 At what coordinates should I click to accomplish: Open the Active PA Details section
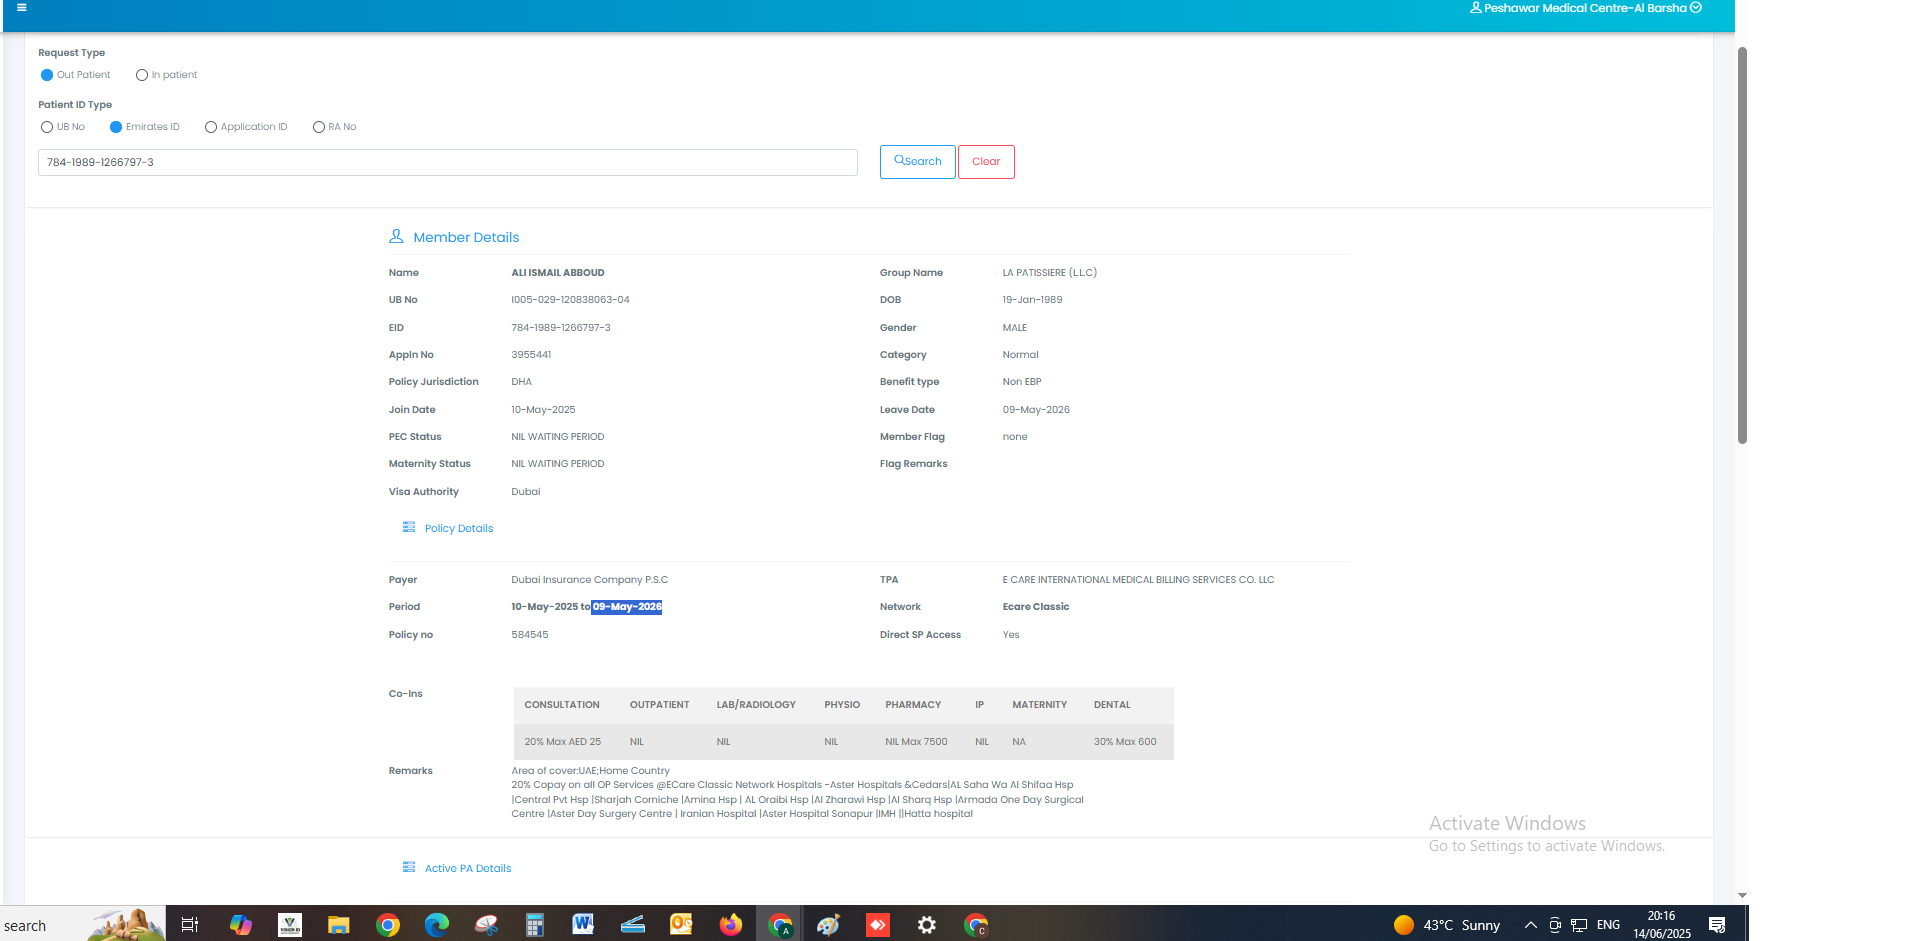pyautogui.click(x=467, y=868)
